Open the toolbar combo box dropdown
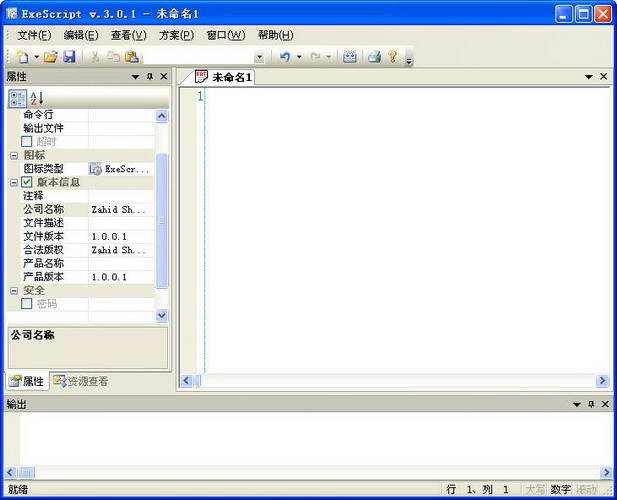The image size is (617, 500). pyautogui.click(x=259, y=57)
